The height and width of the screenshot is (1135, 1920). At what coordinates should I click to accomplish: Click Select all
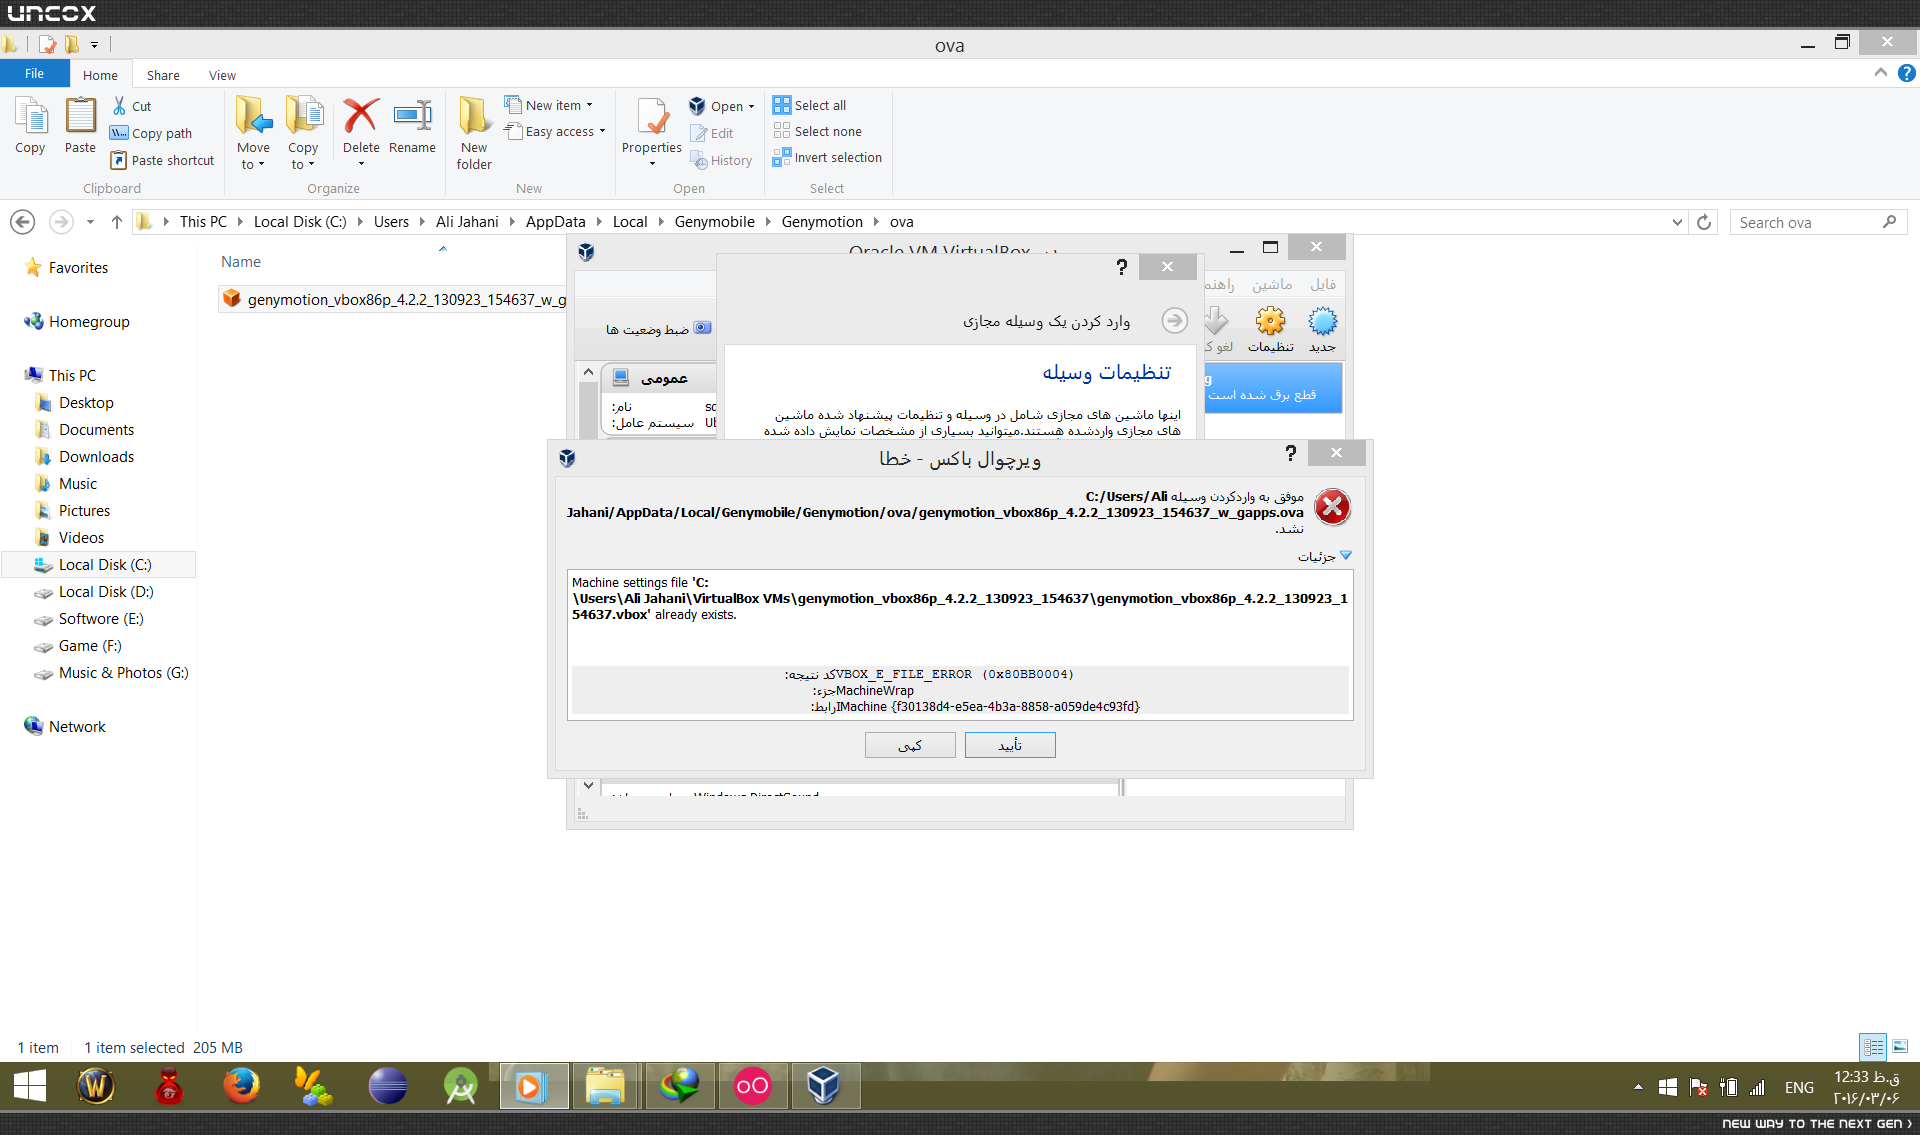pos(810,105)
